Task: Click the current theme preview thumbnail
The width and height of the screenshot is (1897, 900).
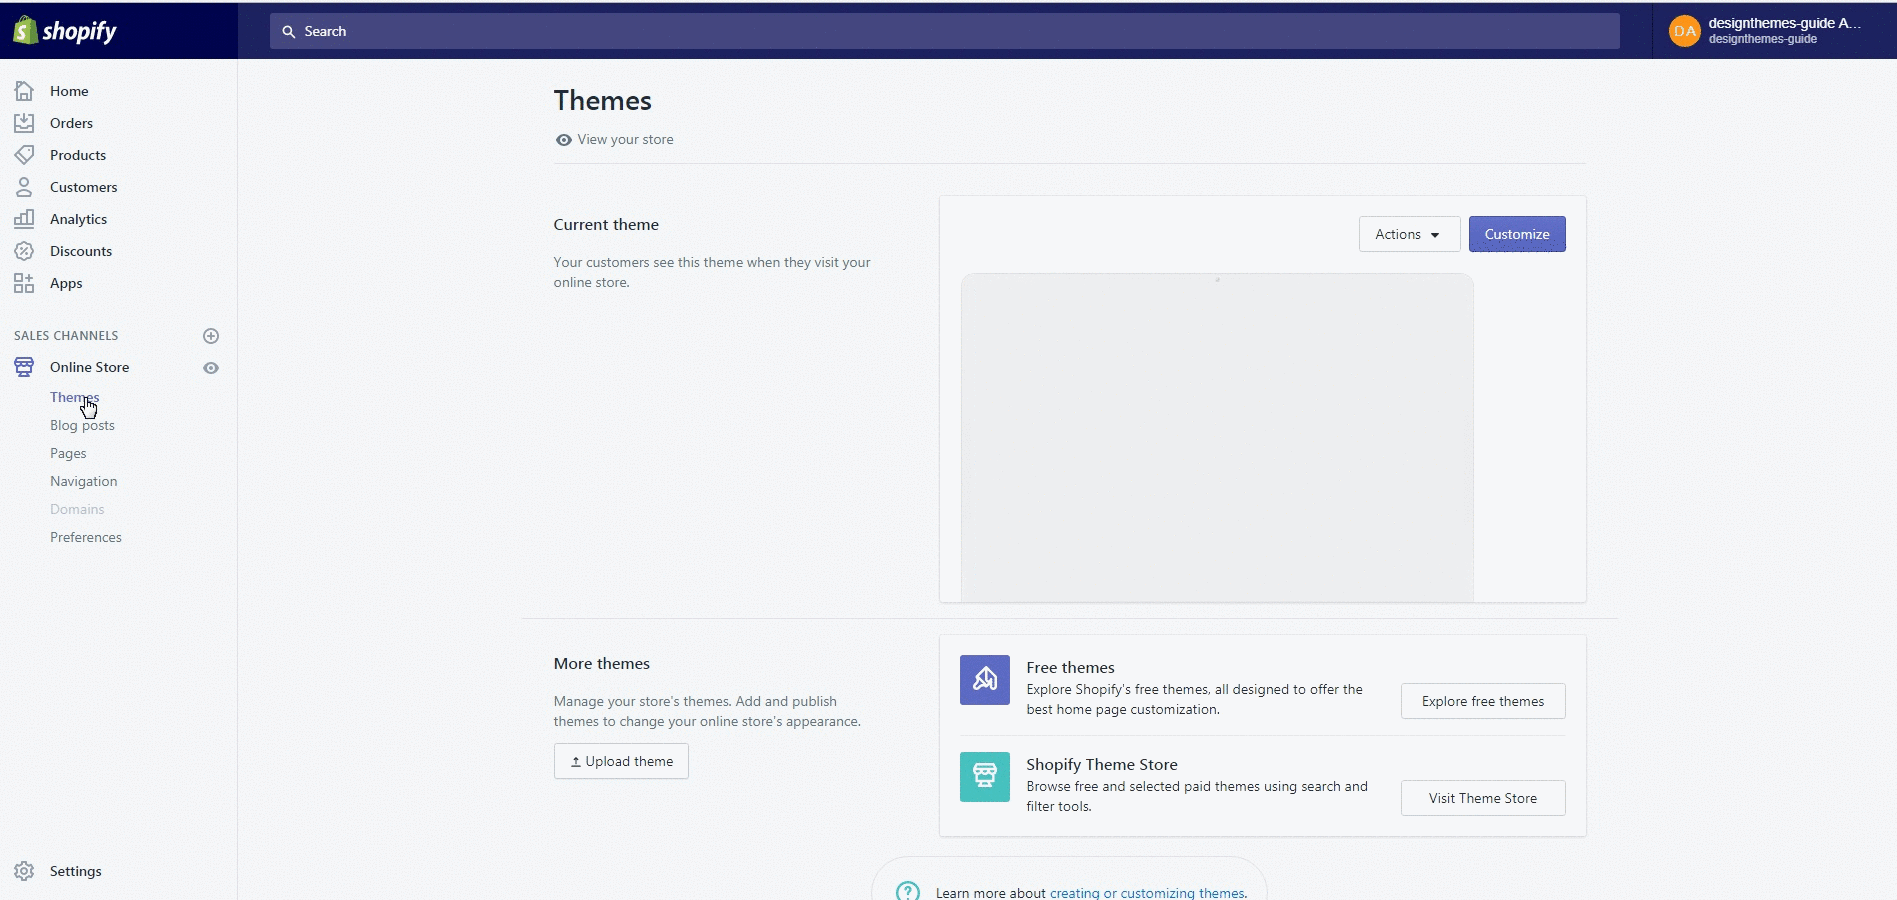Action: pos(1216,437)
